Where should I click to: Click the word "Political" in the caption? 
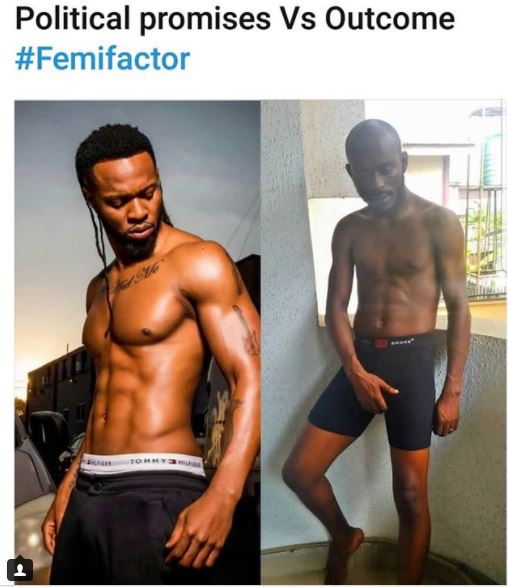(x=73, y=18)
